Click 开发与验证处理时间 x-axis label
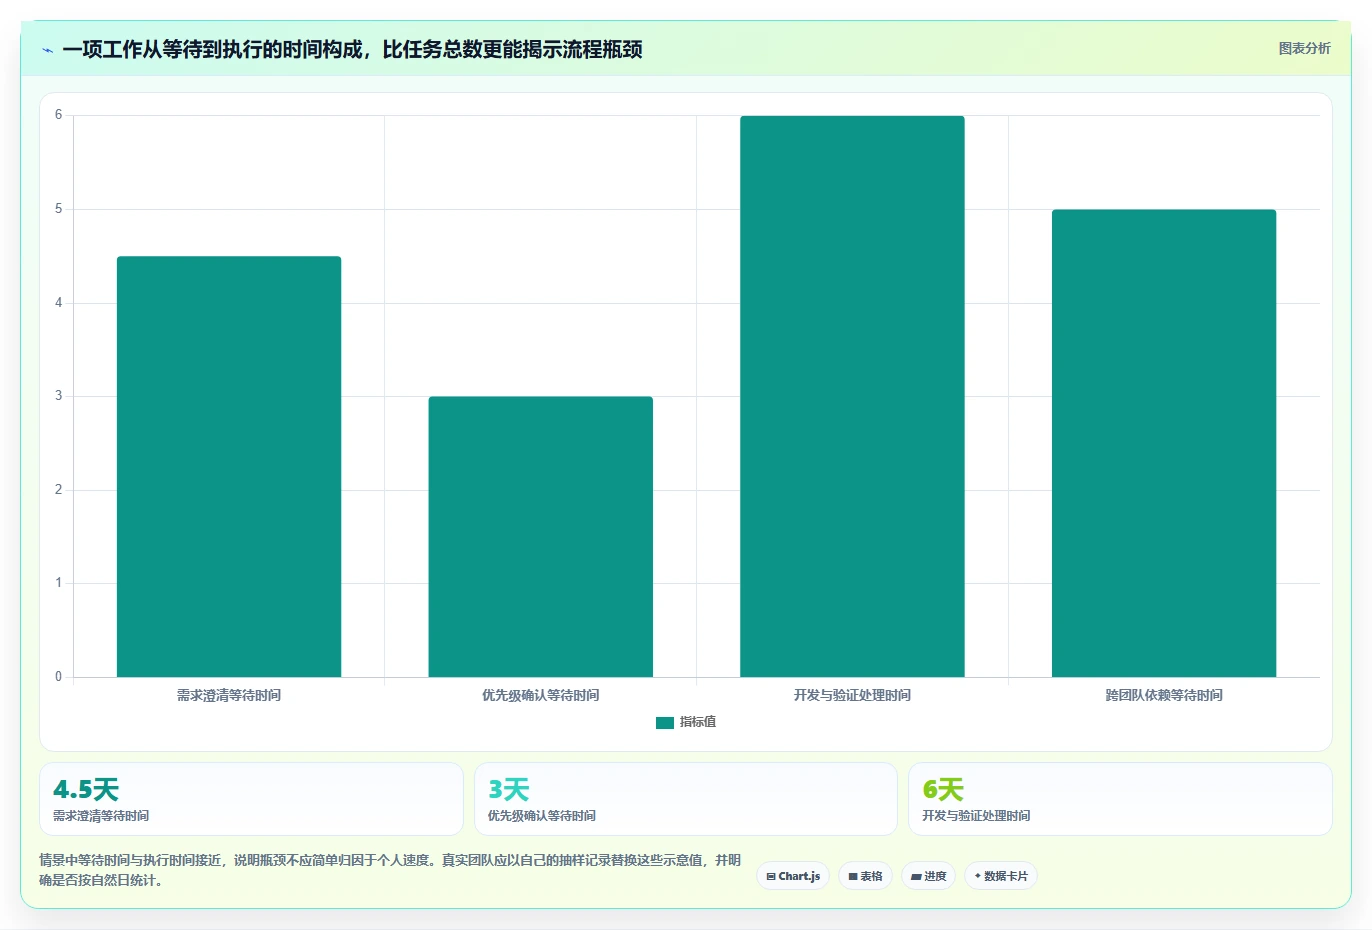Screen dimensions: 1372x930 tap(852, 695)
